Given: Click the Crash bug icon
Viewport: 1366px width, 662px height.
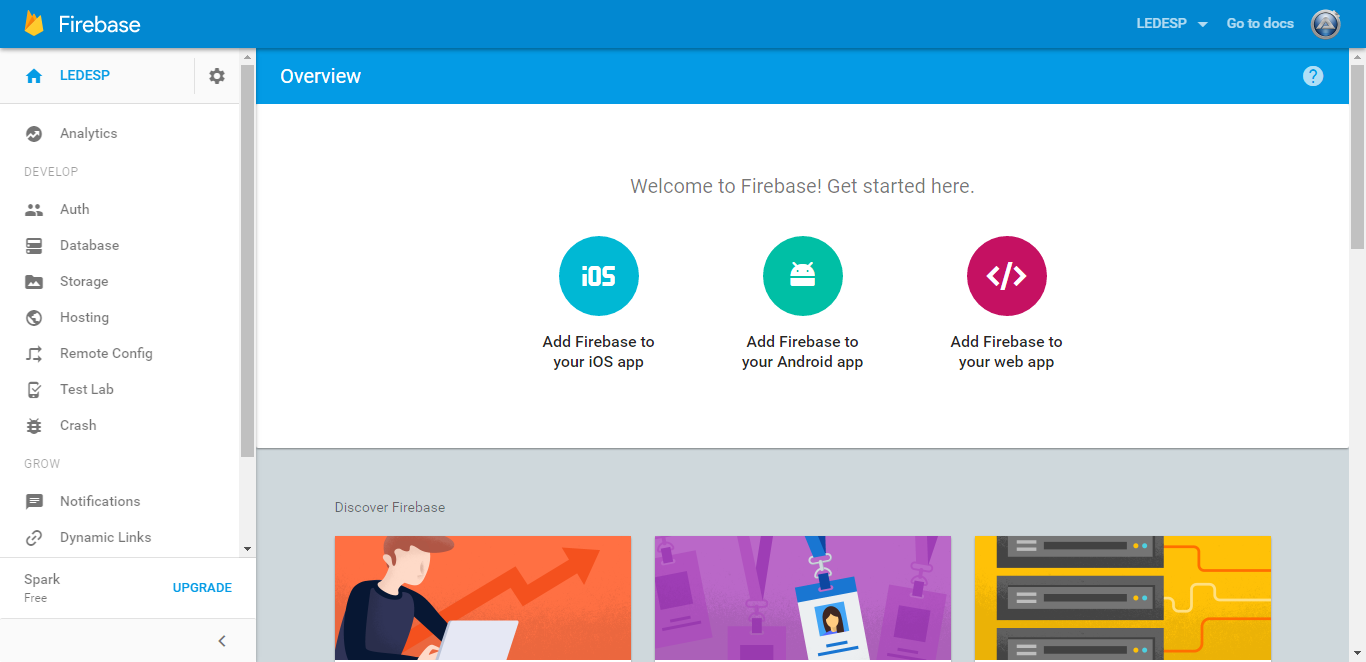Looking at the screenshot, I should [34, 425].
